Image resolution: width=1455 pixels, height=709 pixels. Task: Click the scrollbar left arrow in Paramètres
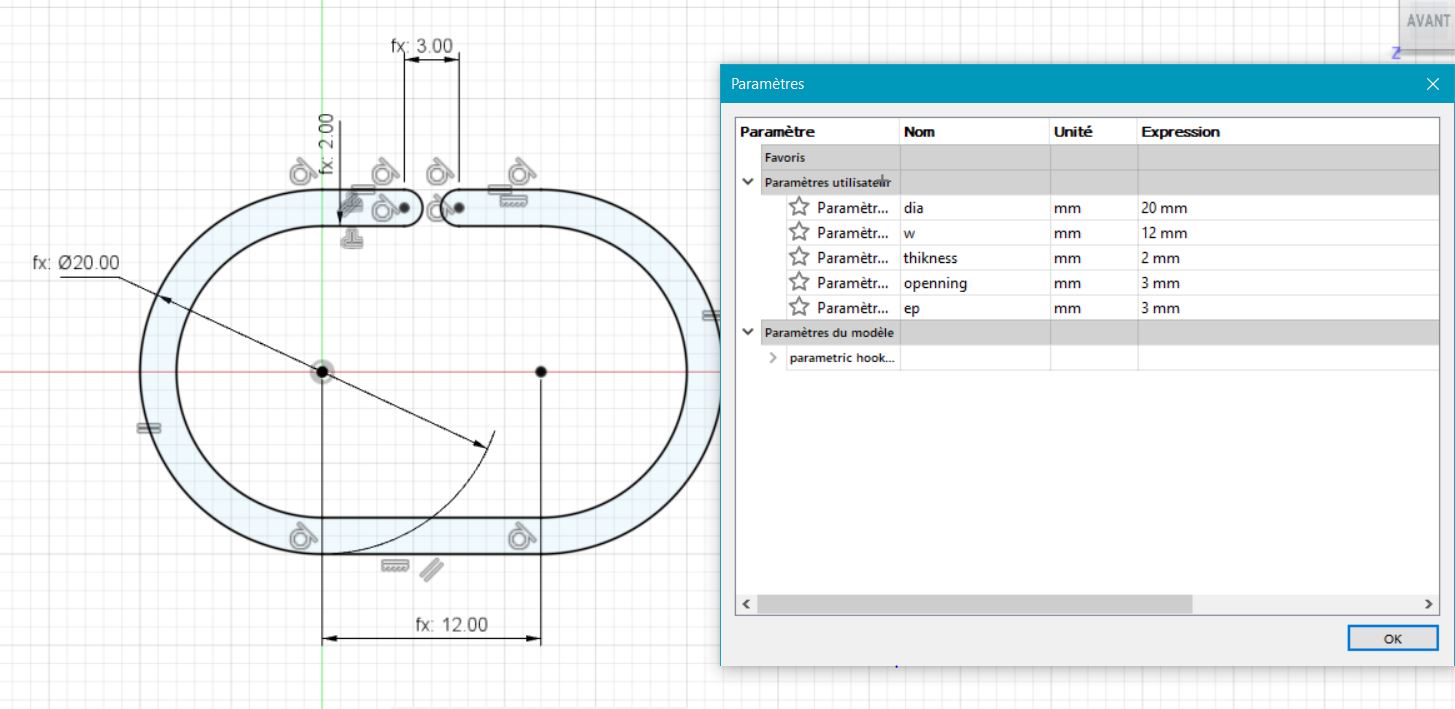point(746,604)
